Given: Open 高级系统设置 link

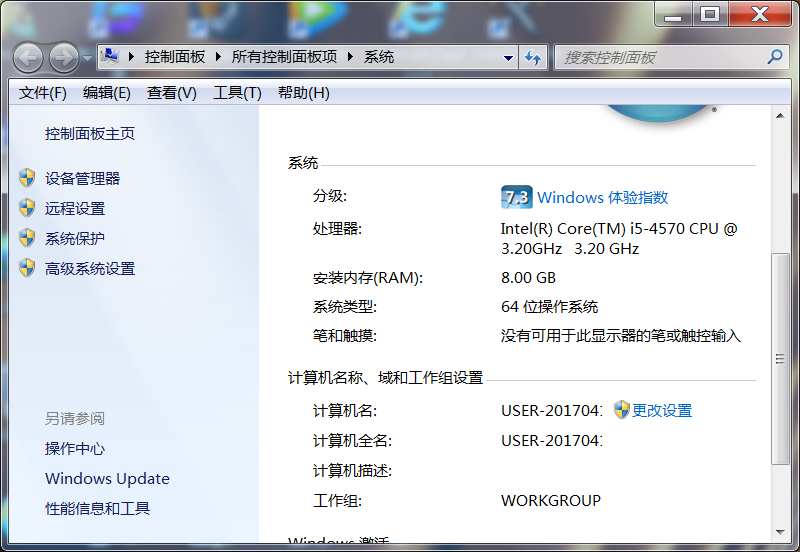Looking at the screenshot, I should click(90, 269).
